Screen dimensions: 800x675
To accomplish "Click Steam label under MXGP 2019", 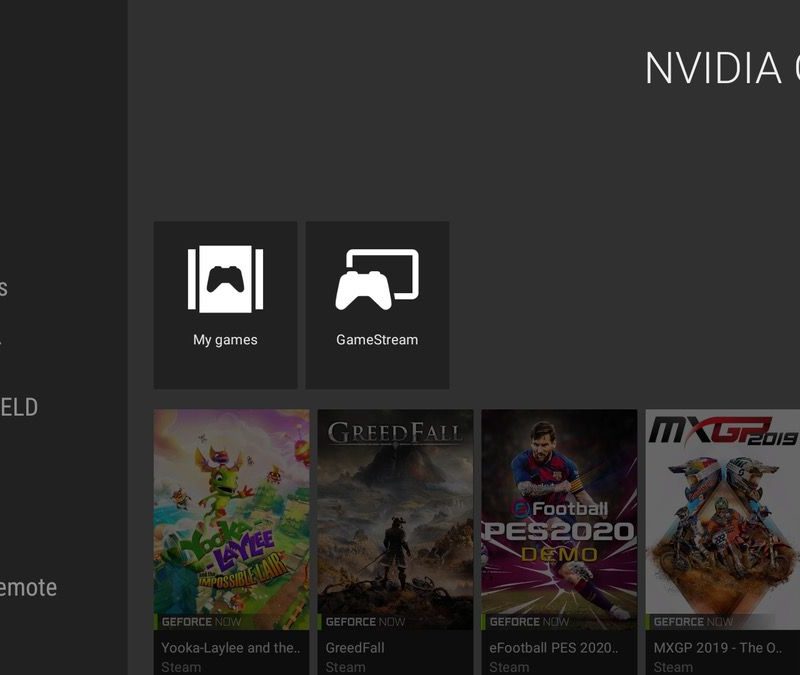I will (x=673, y=667).
